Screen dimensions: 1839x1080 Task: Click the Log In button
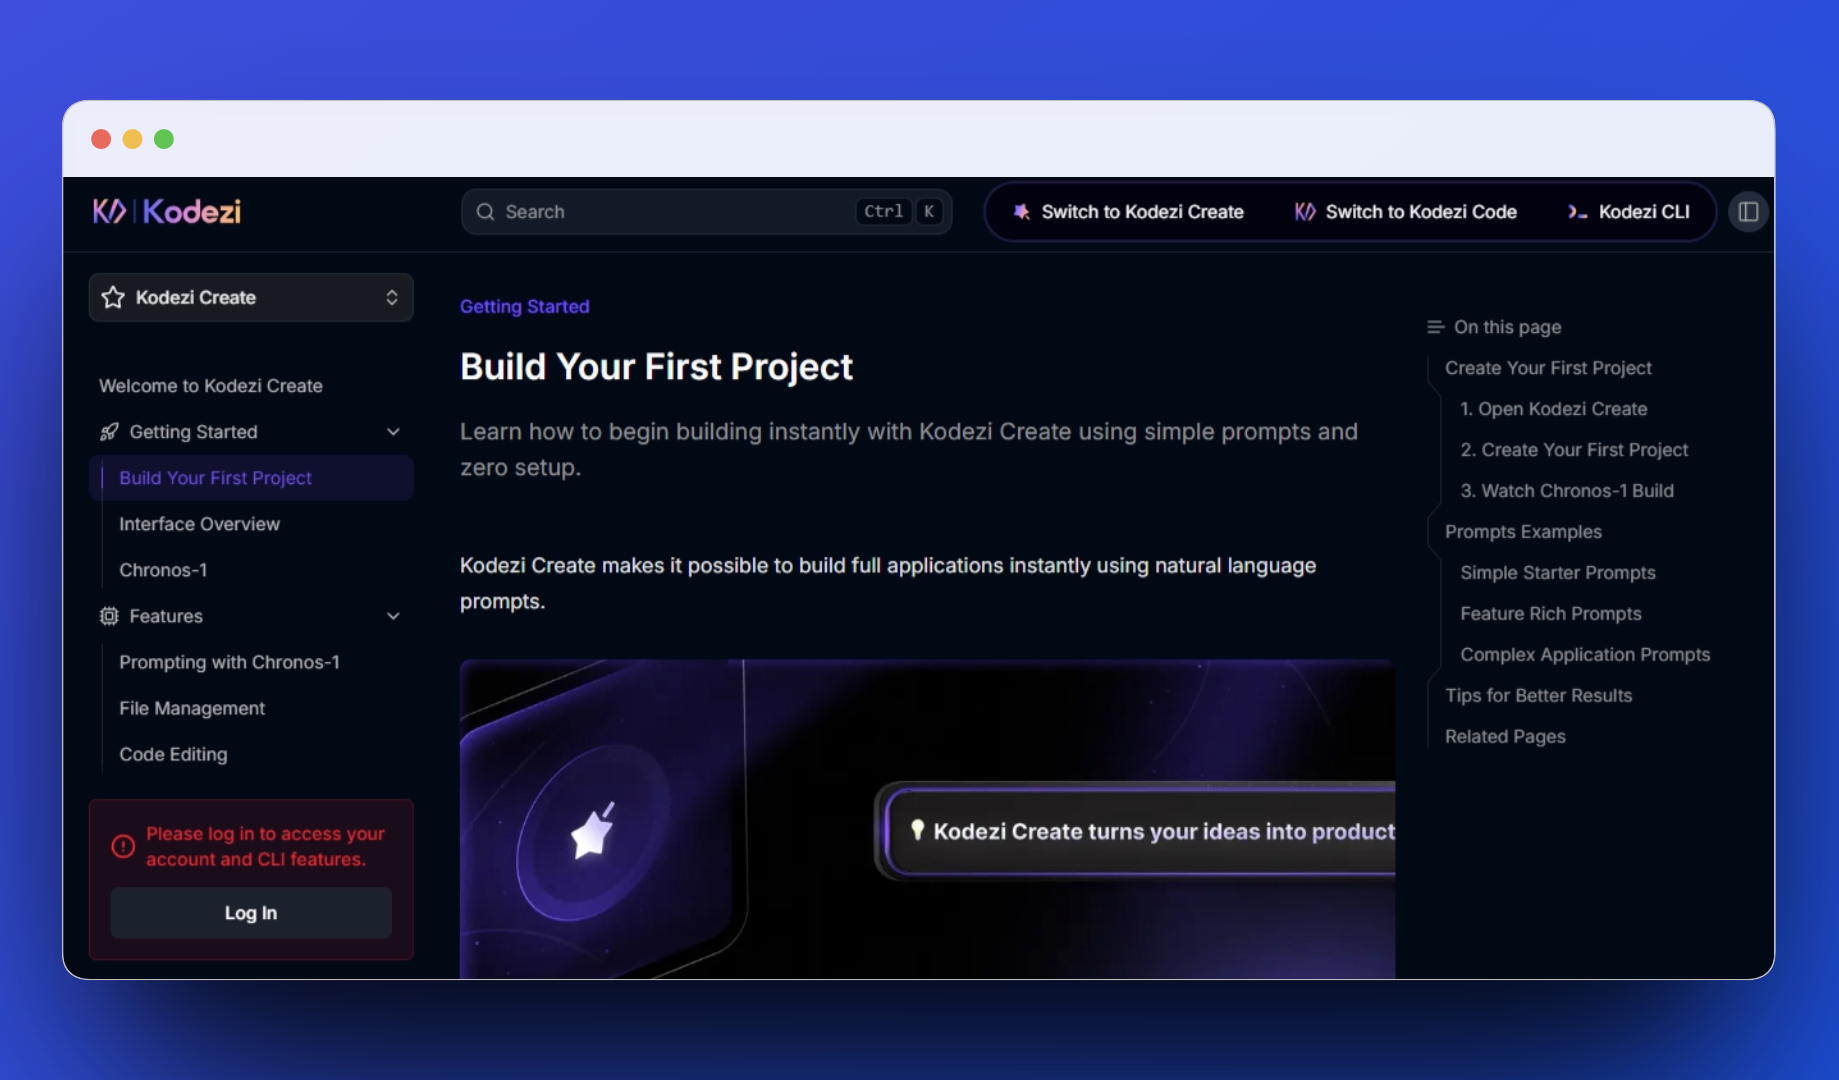tap(251, 913)
